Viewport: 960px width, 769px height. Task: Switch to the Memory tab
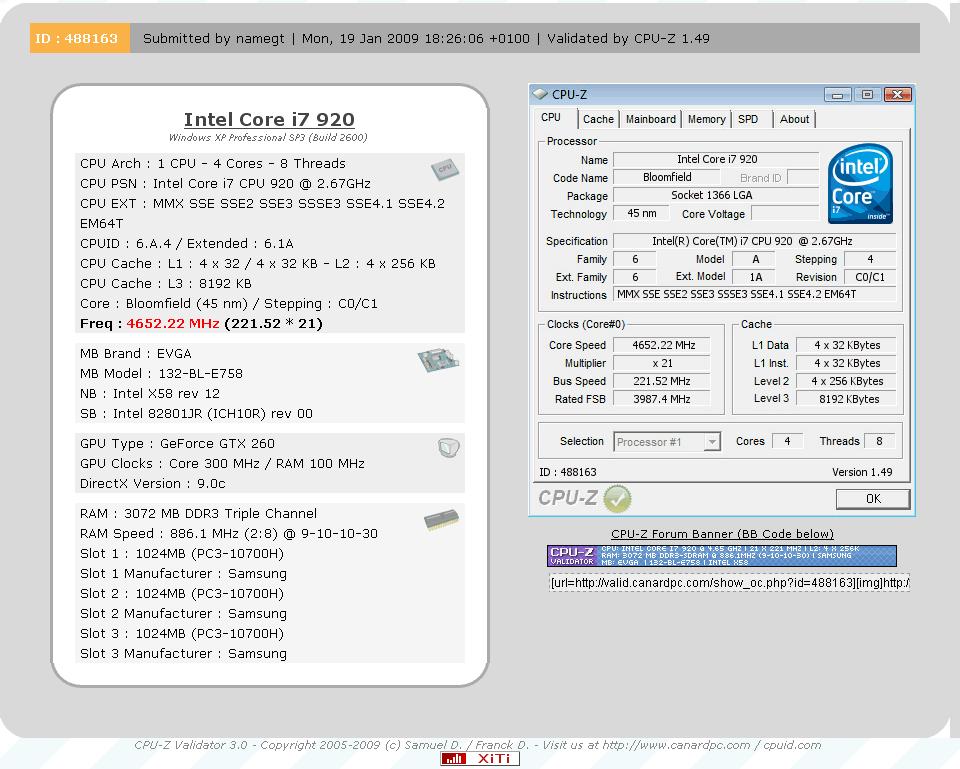(x=706, y=119)
